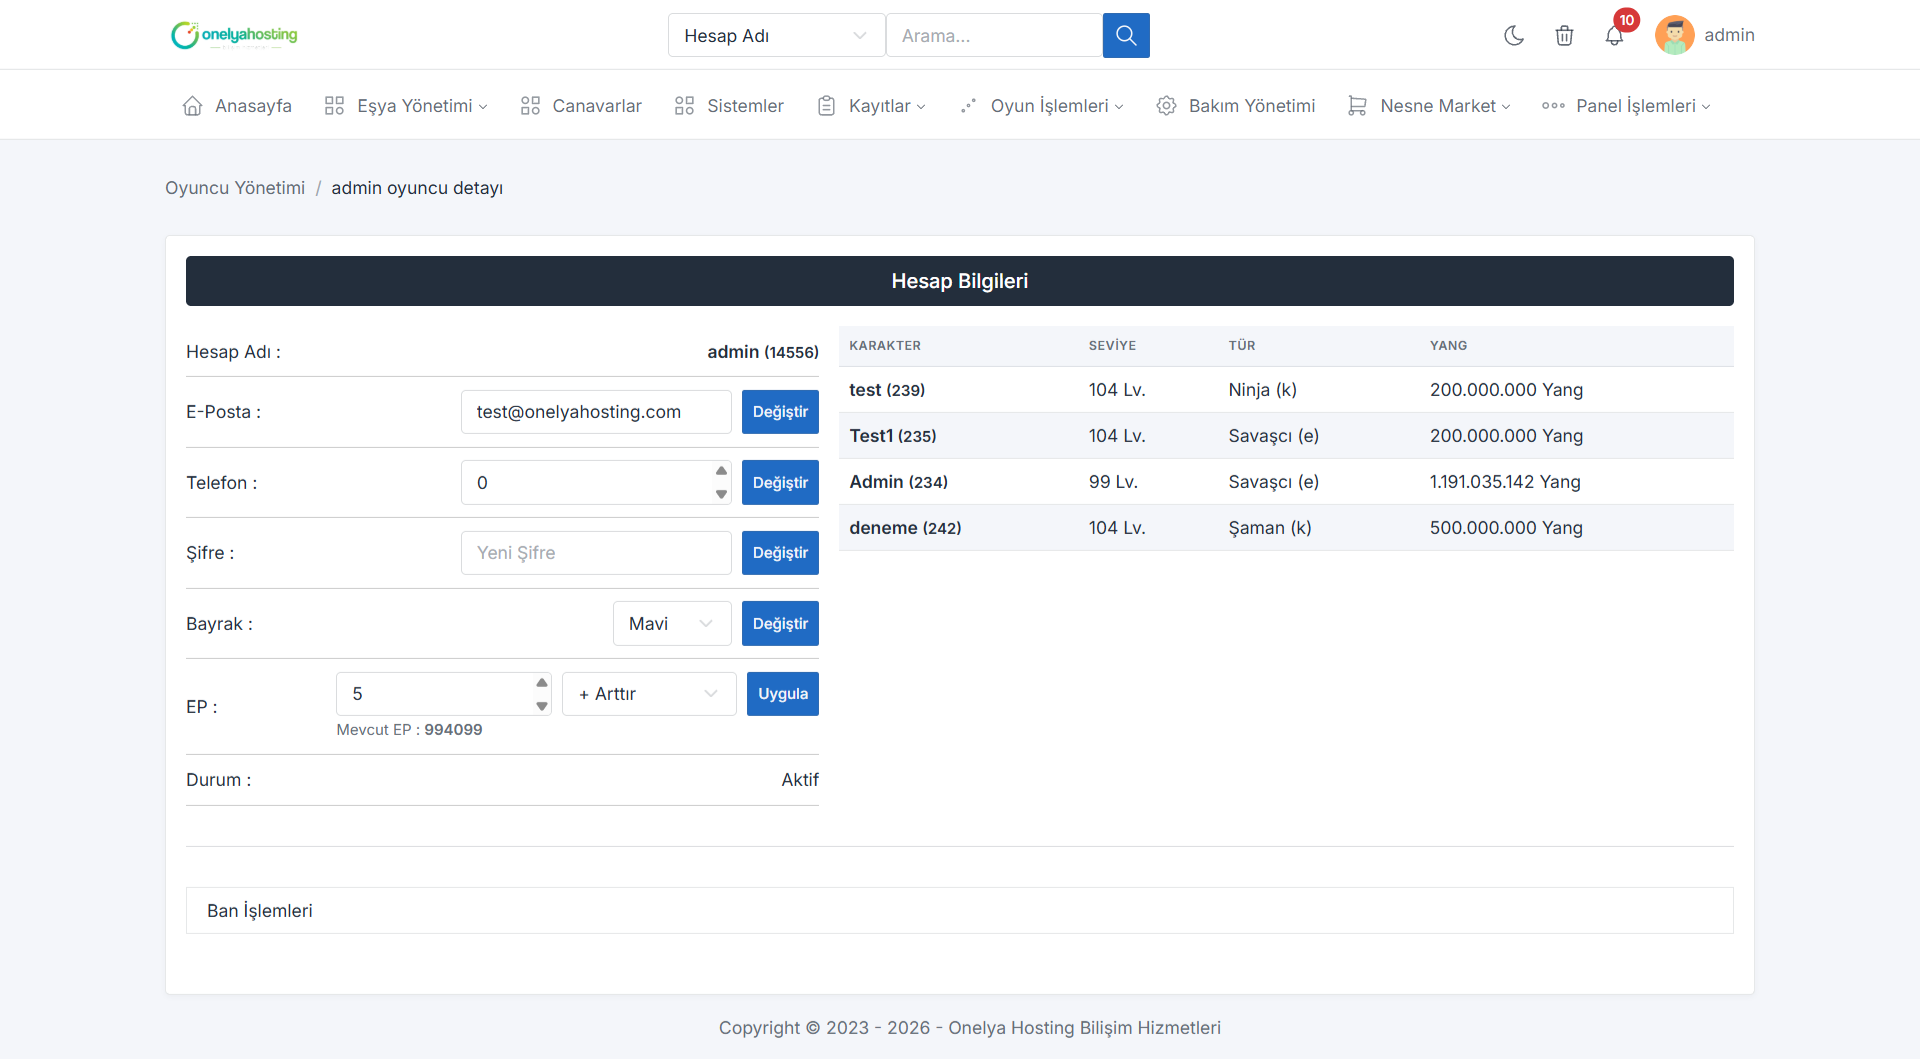Click Değiştir button for Bayrak
The width and height of the screenshot is (1920, 1059).
click(x=780, y=624)
